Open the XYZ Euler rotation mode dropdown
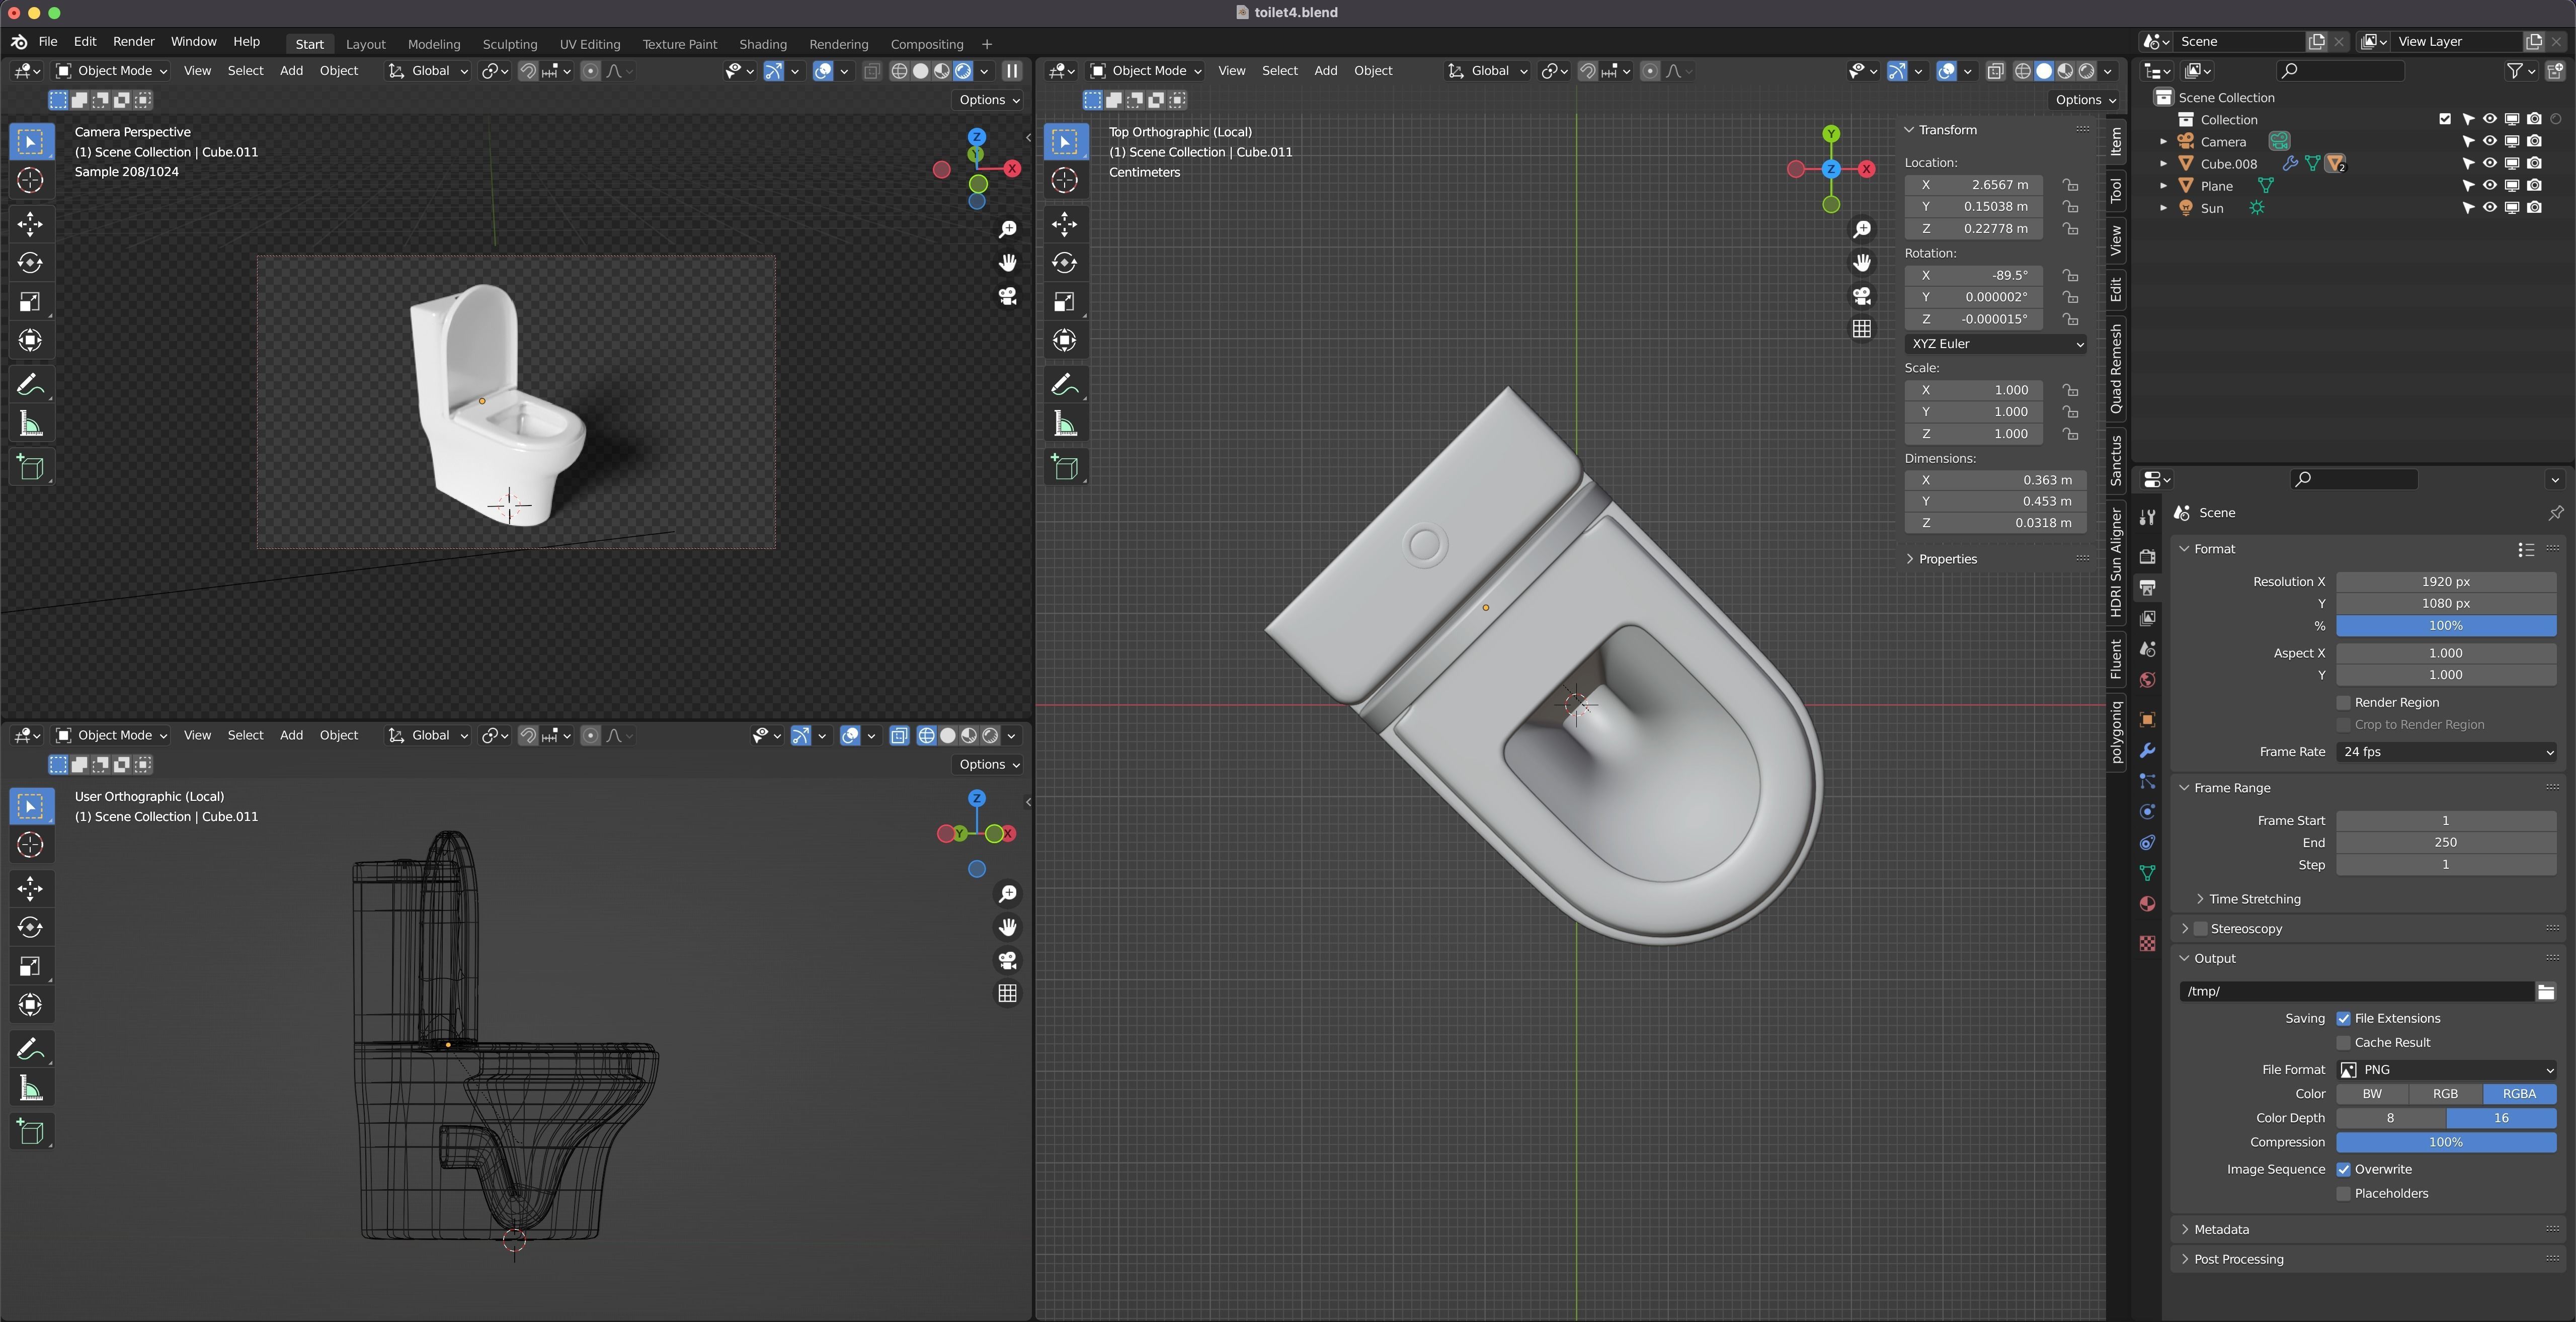This screenshot has height=1322, width=2576. (1996, 344)
